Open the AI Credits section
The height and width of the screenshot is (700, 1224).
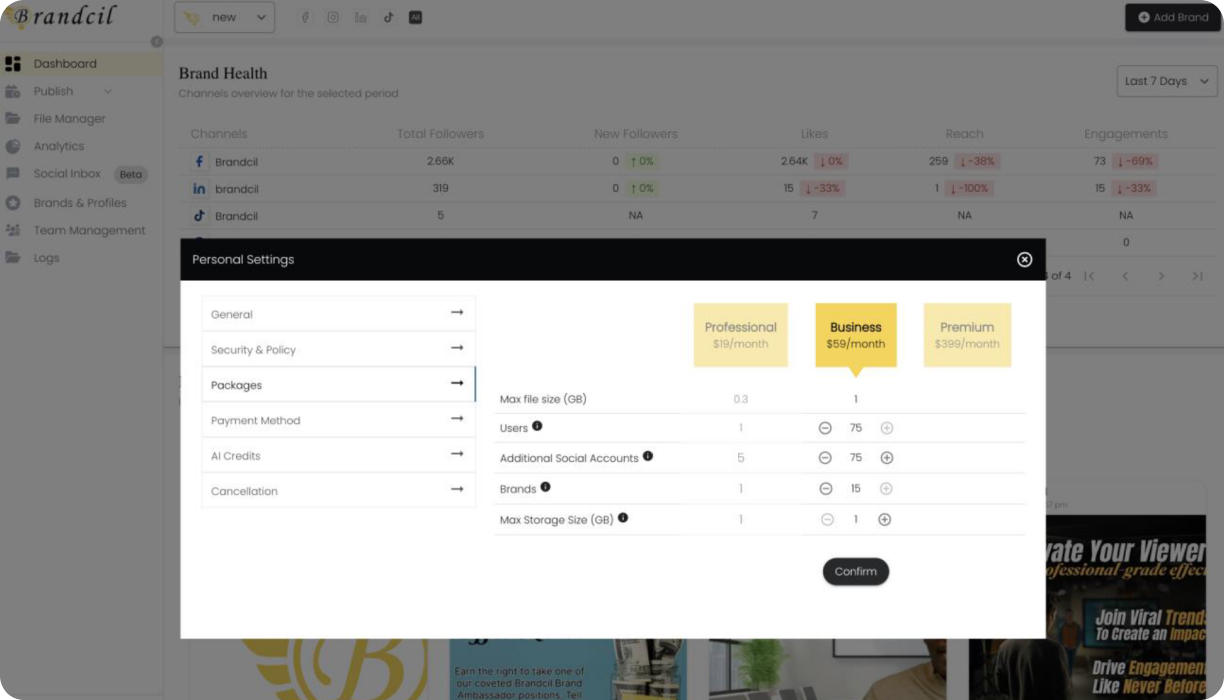point(338,455)
